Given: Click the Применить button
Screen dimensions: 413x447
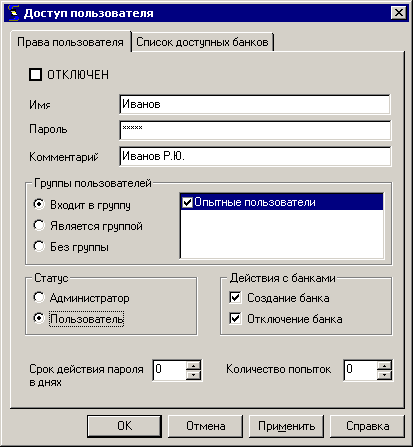Looking at the screenshot, I should tap(286, 426).
